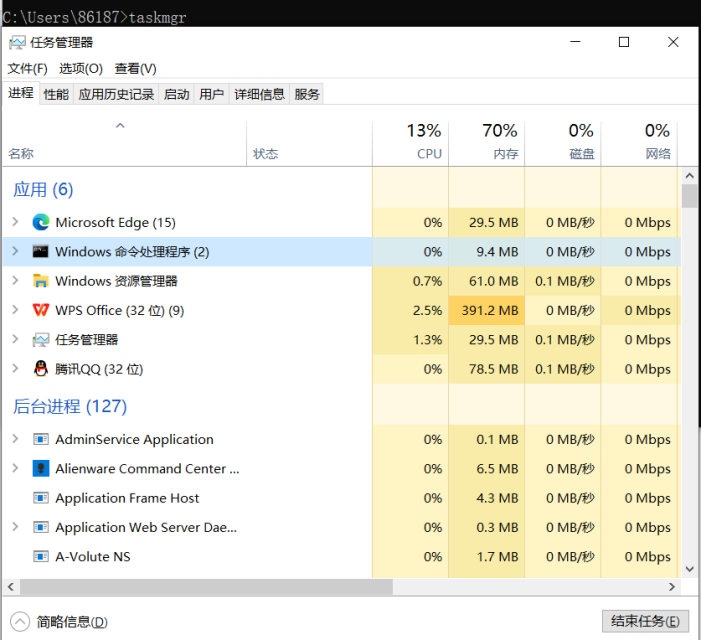The image size is (701, 640).
Task: Click the 6.5 MB memory value
Action: (x=497, y=468)
